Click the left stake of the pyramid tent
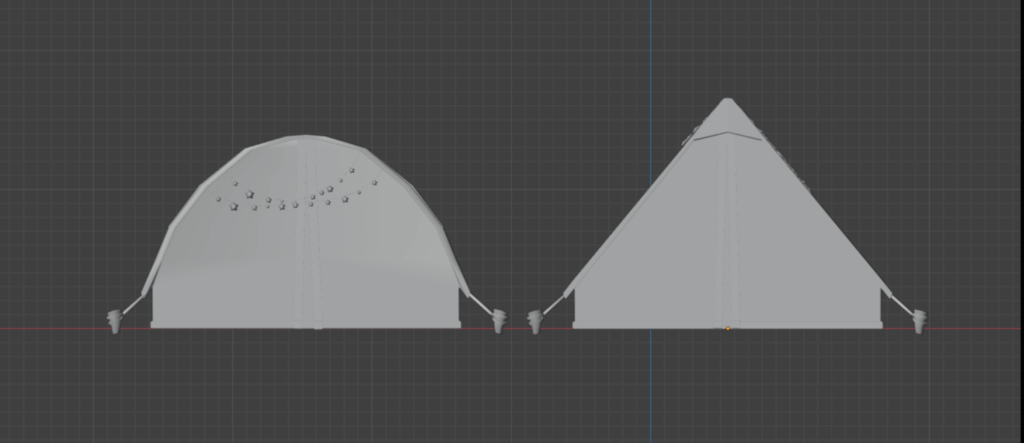 click(x=534, y=320)
